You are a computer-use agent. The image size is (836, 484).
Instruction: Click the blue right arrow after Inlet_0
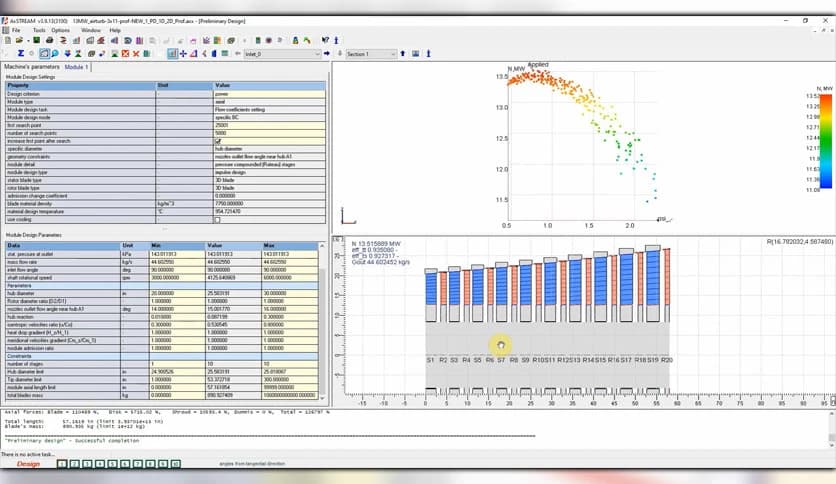point(327,54)
